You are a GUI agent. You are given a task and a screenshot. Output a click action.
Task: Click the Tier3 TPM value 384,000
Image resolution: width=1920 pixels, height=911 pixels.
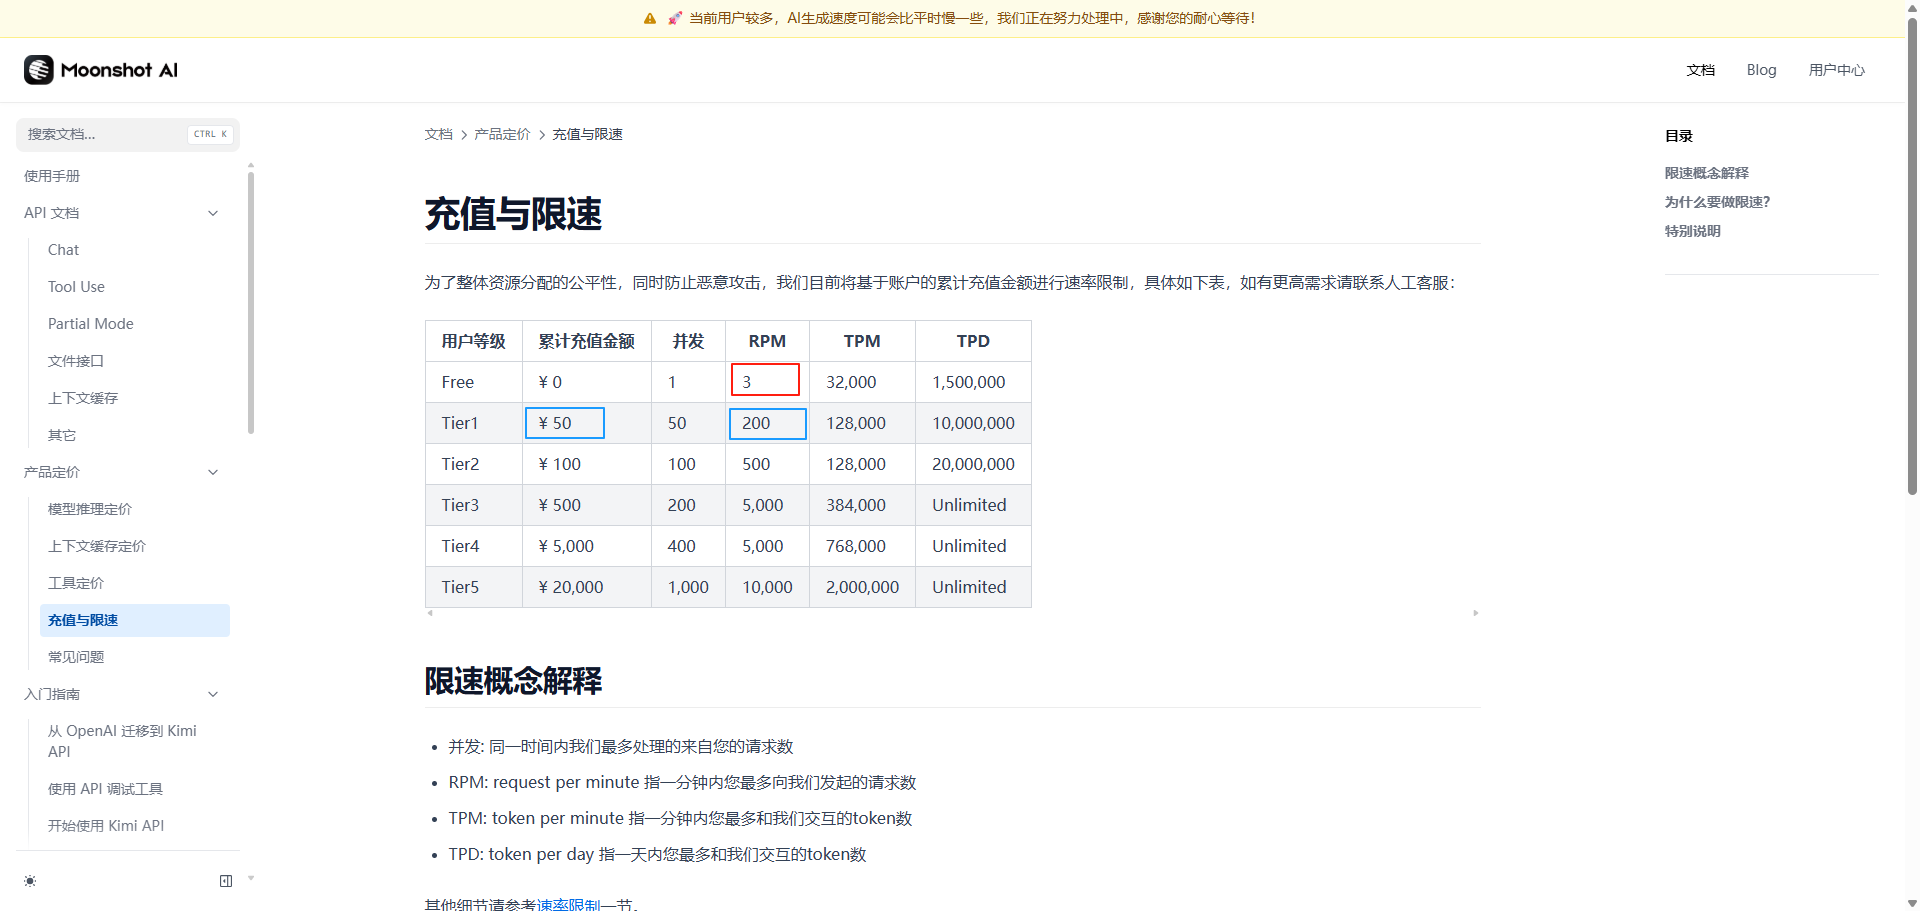[x=856, y=505]
